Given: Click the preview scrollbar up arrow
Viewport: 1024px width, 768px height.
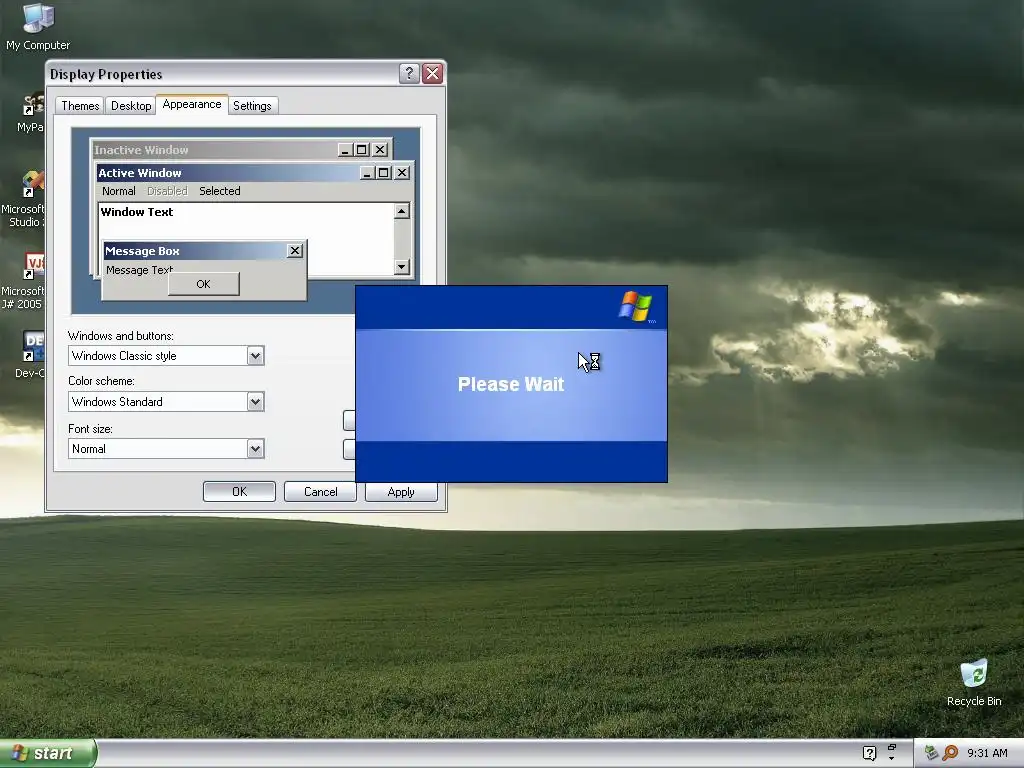Looking at the screenshot, I should tap(402, 211).
